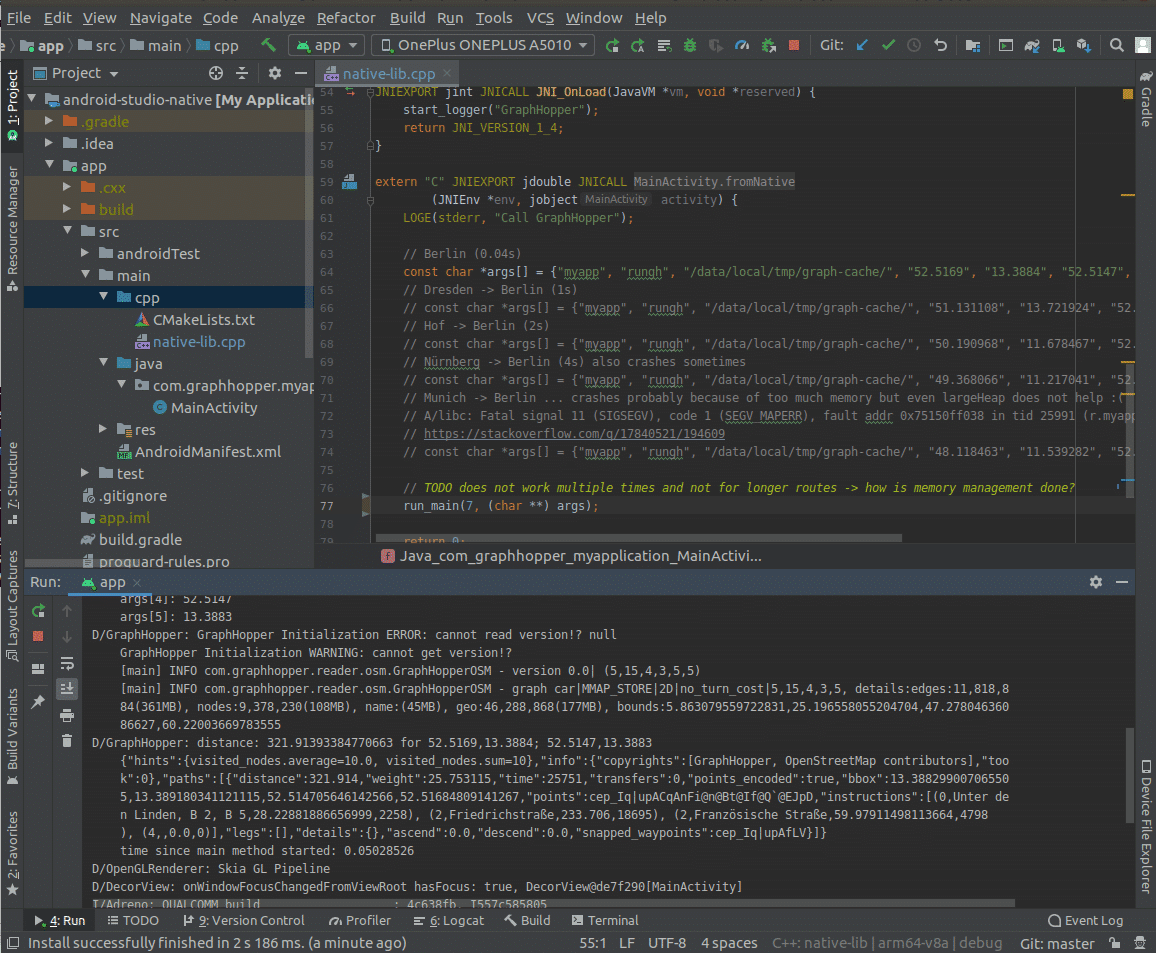Open the Android profiler gauge icon
This screenshot has width=1156, height=953.
pos(741,45)
